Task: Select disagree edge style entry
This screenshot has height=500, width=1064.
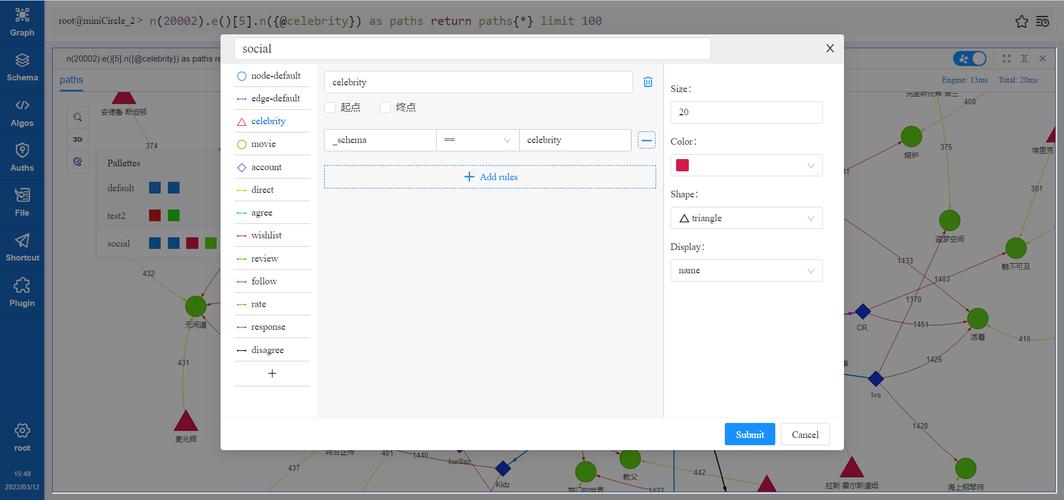Action: [272, 350]
